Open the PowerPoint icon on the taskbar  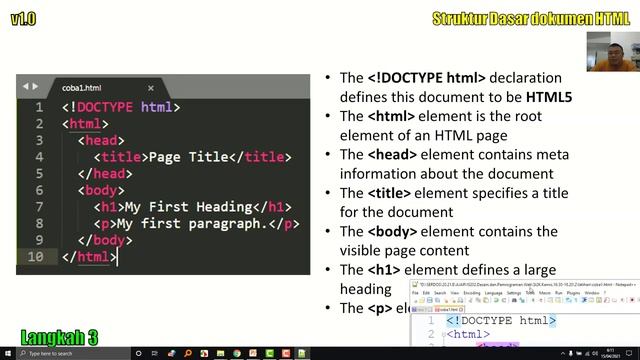click(x=253, y=353)
